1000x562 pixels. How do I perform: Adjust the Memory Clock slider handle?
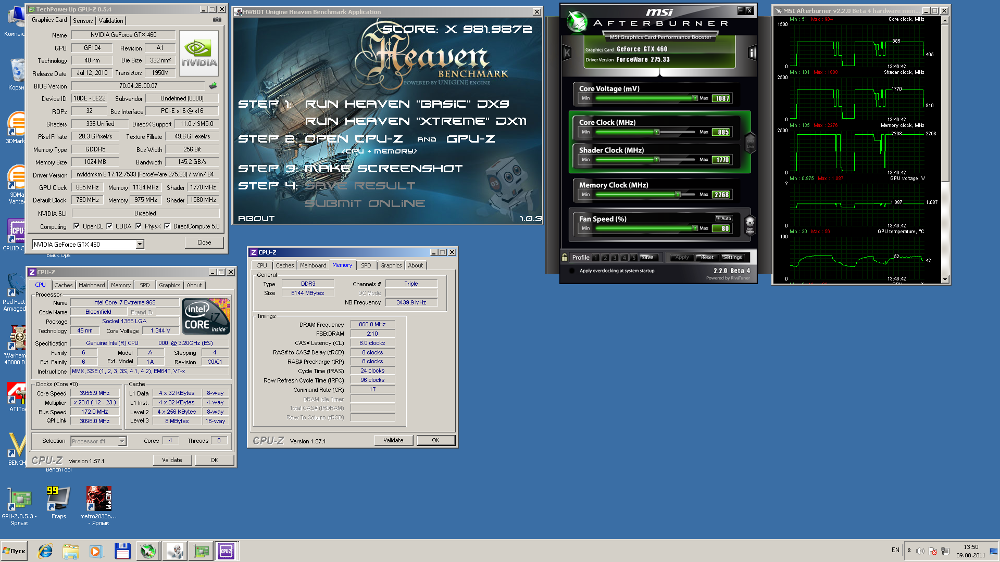point(677,195)
